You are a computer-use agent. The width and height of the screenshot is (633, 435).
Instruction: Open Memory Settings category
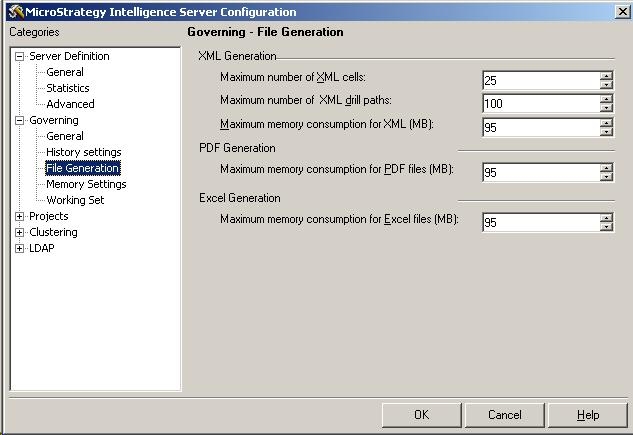coord(86,184)
